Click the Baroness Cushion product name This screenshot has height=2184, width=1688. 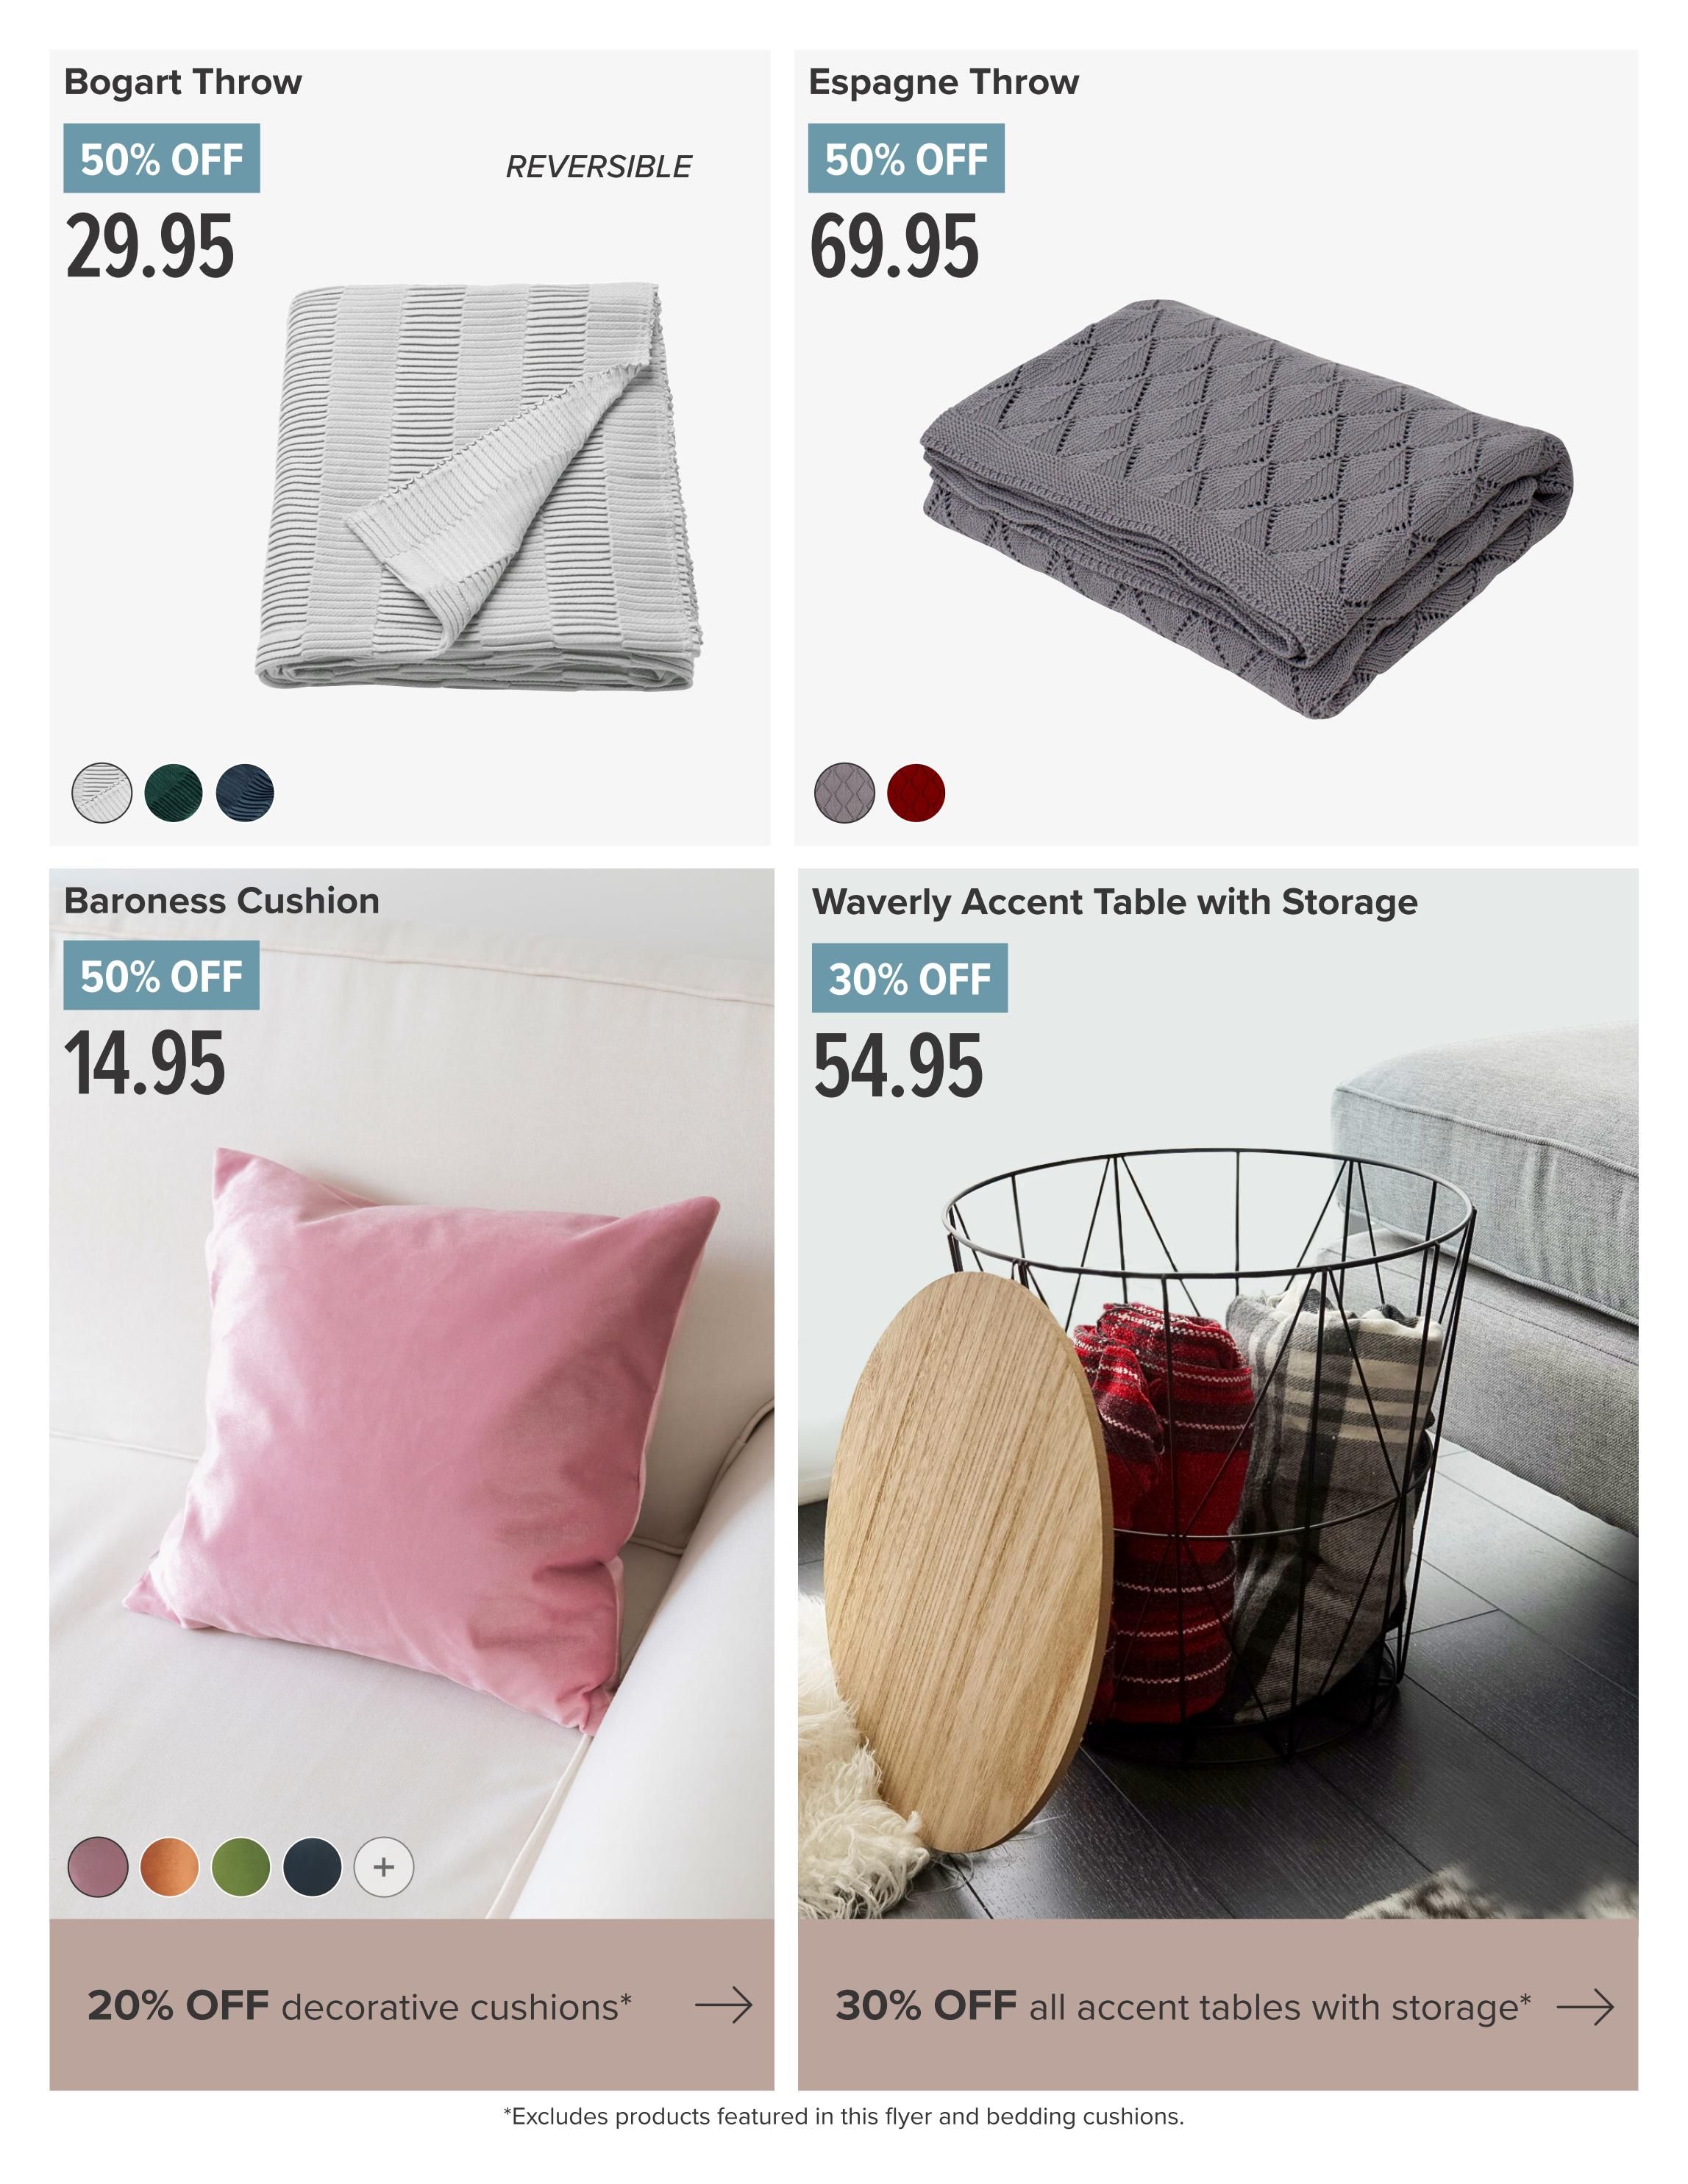point(222,901)
